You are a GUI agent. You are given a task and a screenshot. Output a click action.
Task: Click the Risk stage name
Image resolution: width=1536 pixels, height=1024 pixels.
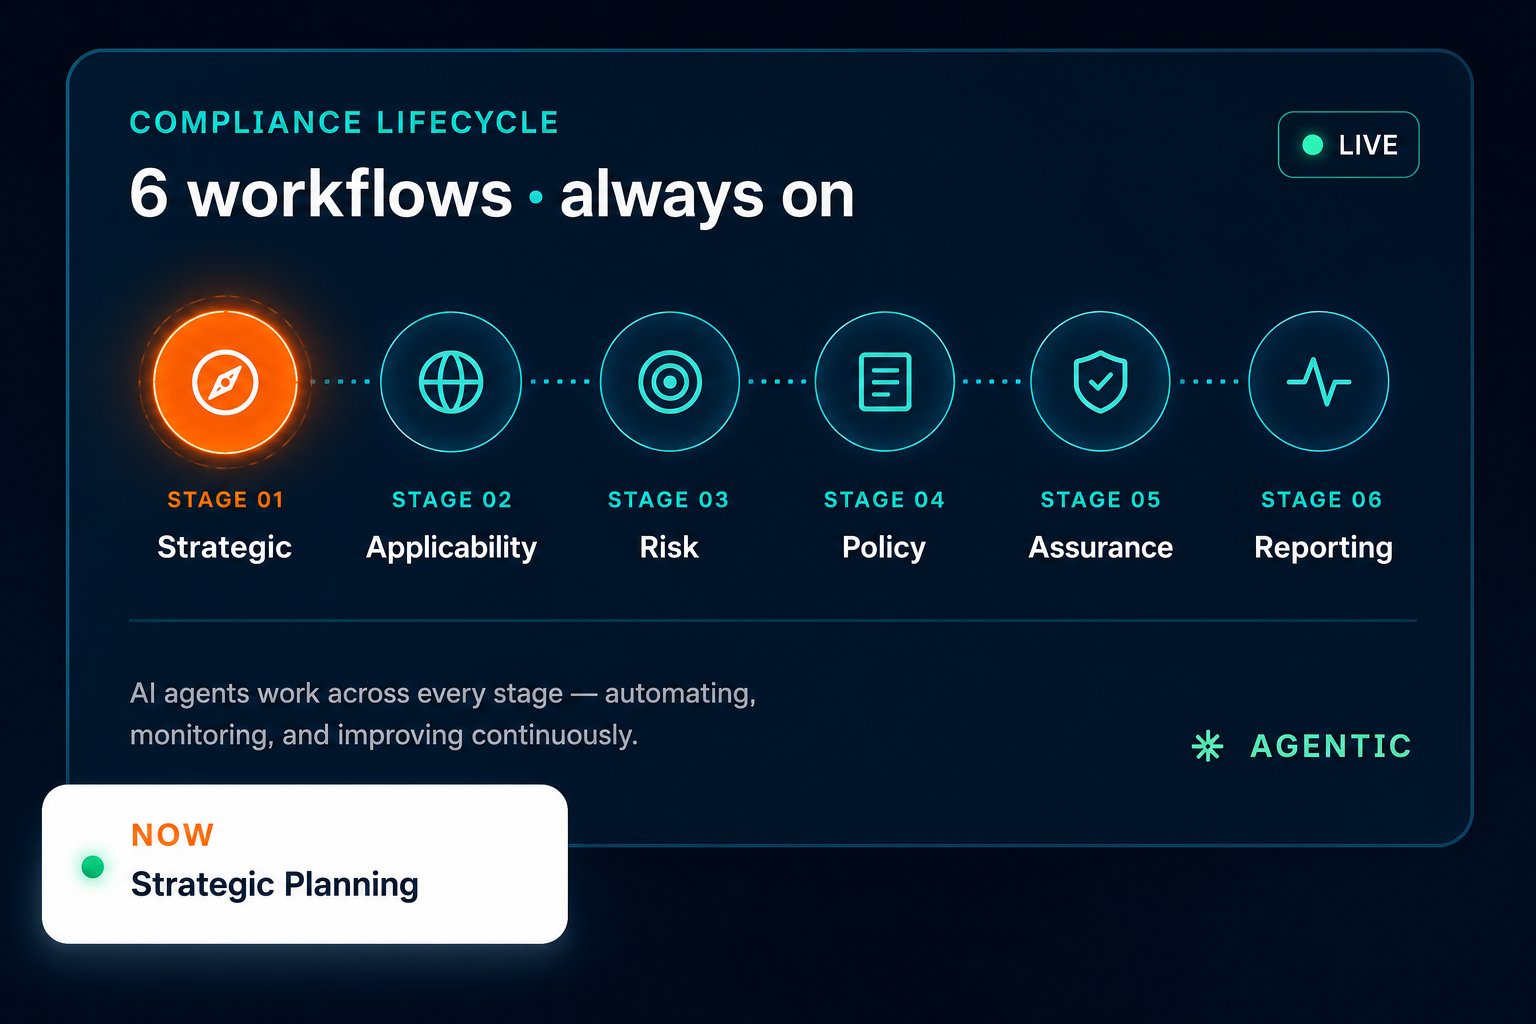coord(669,548)
